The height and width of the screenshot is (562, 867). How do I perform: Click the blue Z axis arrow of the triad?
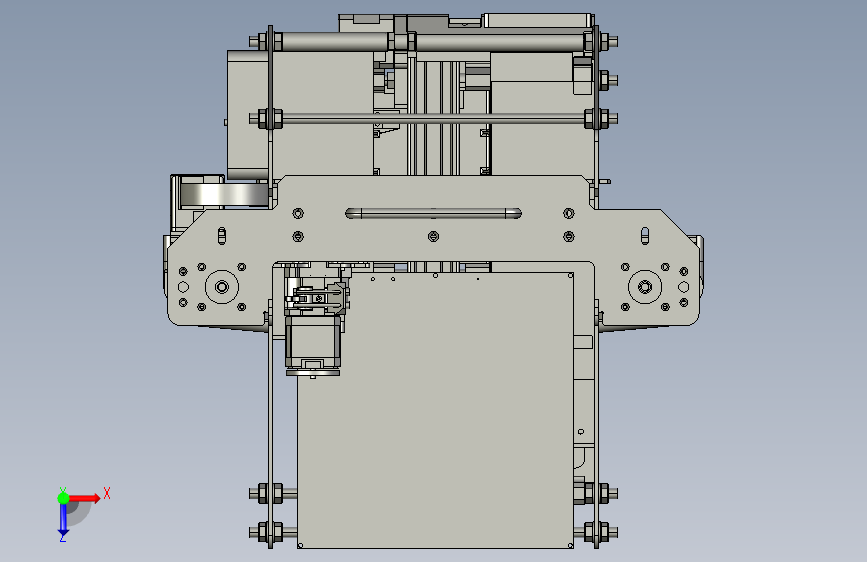point(63,520)
